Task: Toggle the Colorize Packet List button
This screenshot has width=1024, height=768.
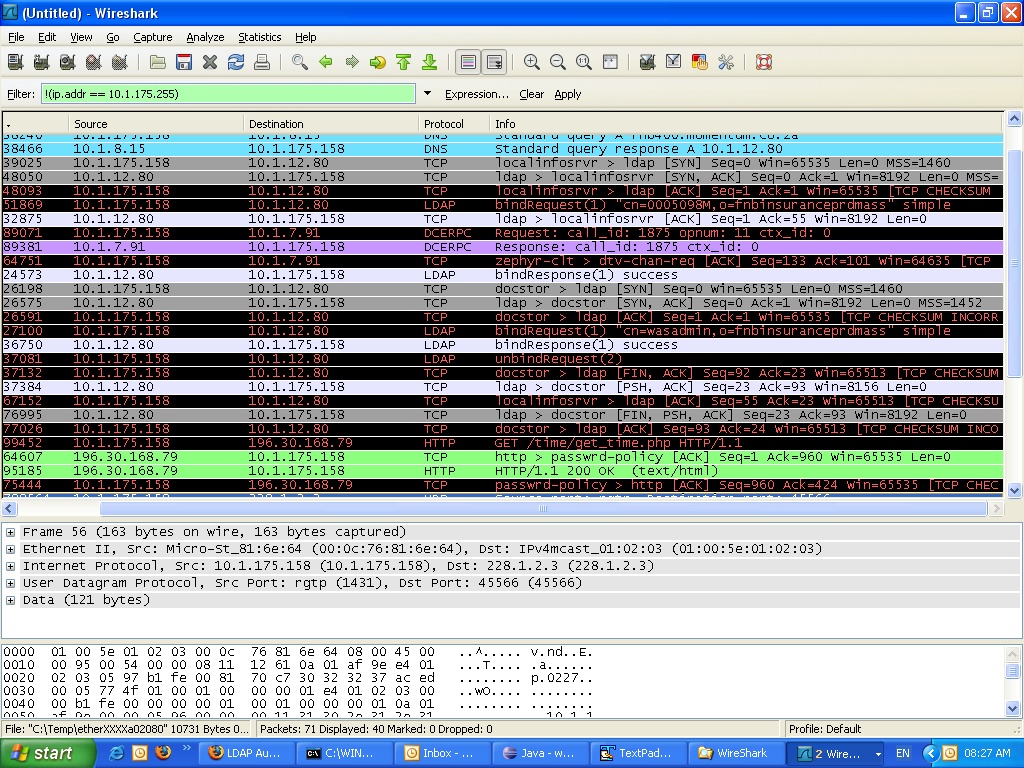Action: 466,62
